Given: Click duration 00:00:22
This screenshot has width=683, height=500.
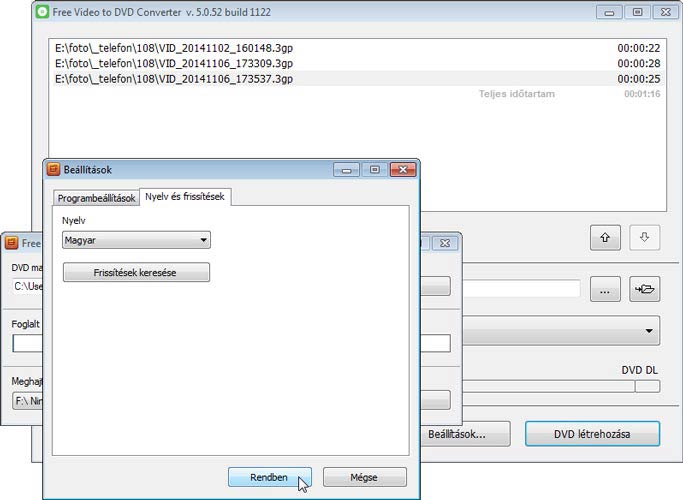Looking at the screenshot, I should click(x=639, y=48).
